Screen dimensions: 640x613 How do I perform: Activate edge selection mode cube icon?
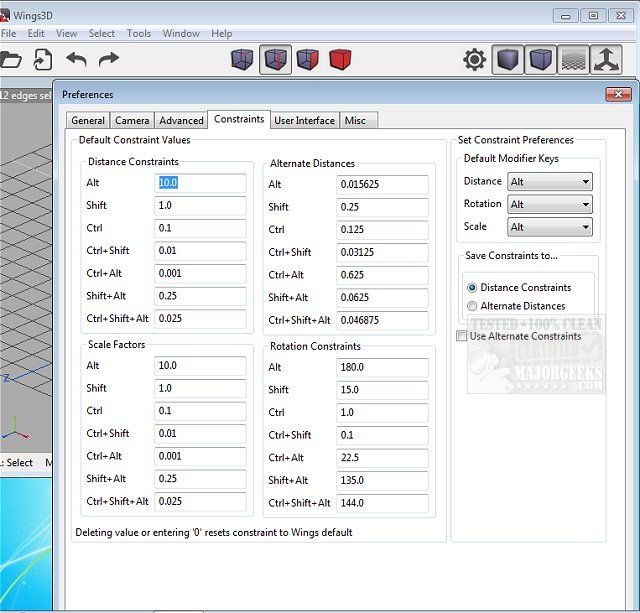[275, 60]
